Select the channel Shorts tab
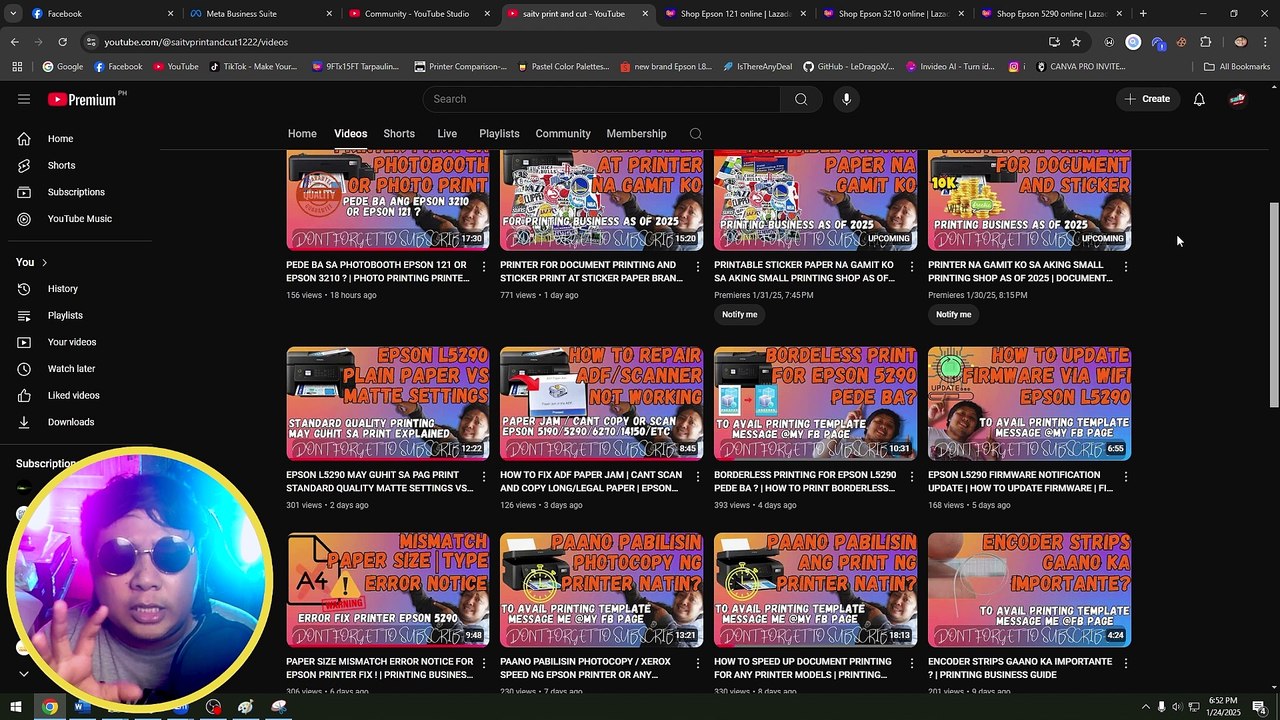This screenshot has height=720, width=1280. (399, 134)
